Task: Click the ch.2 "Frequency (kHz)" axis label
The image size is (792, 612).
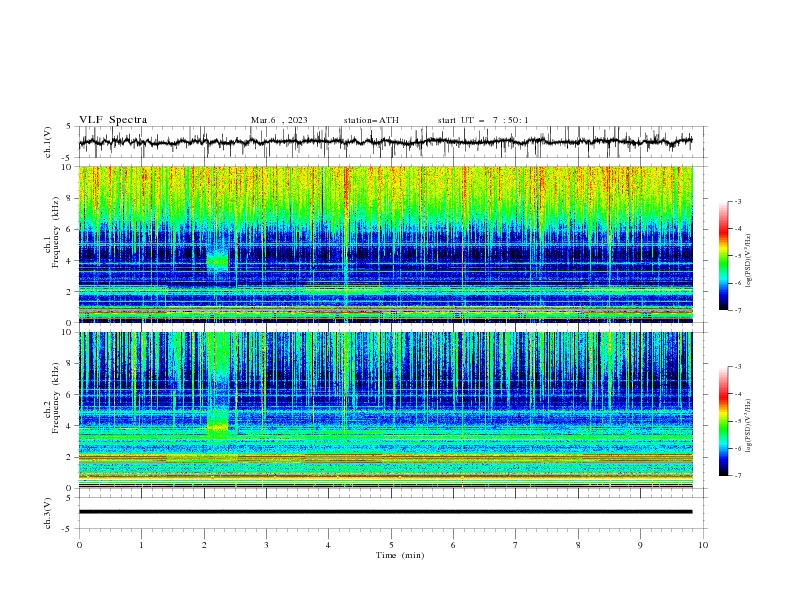Action: (x=56, y=398)
